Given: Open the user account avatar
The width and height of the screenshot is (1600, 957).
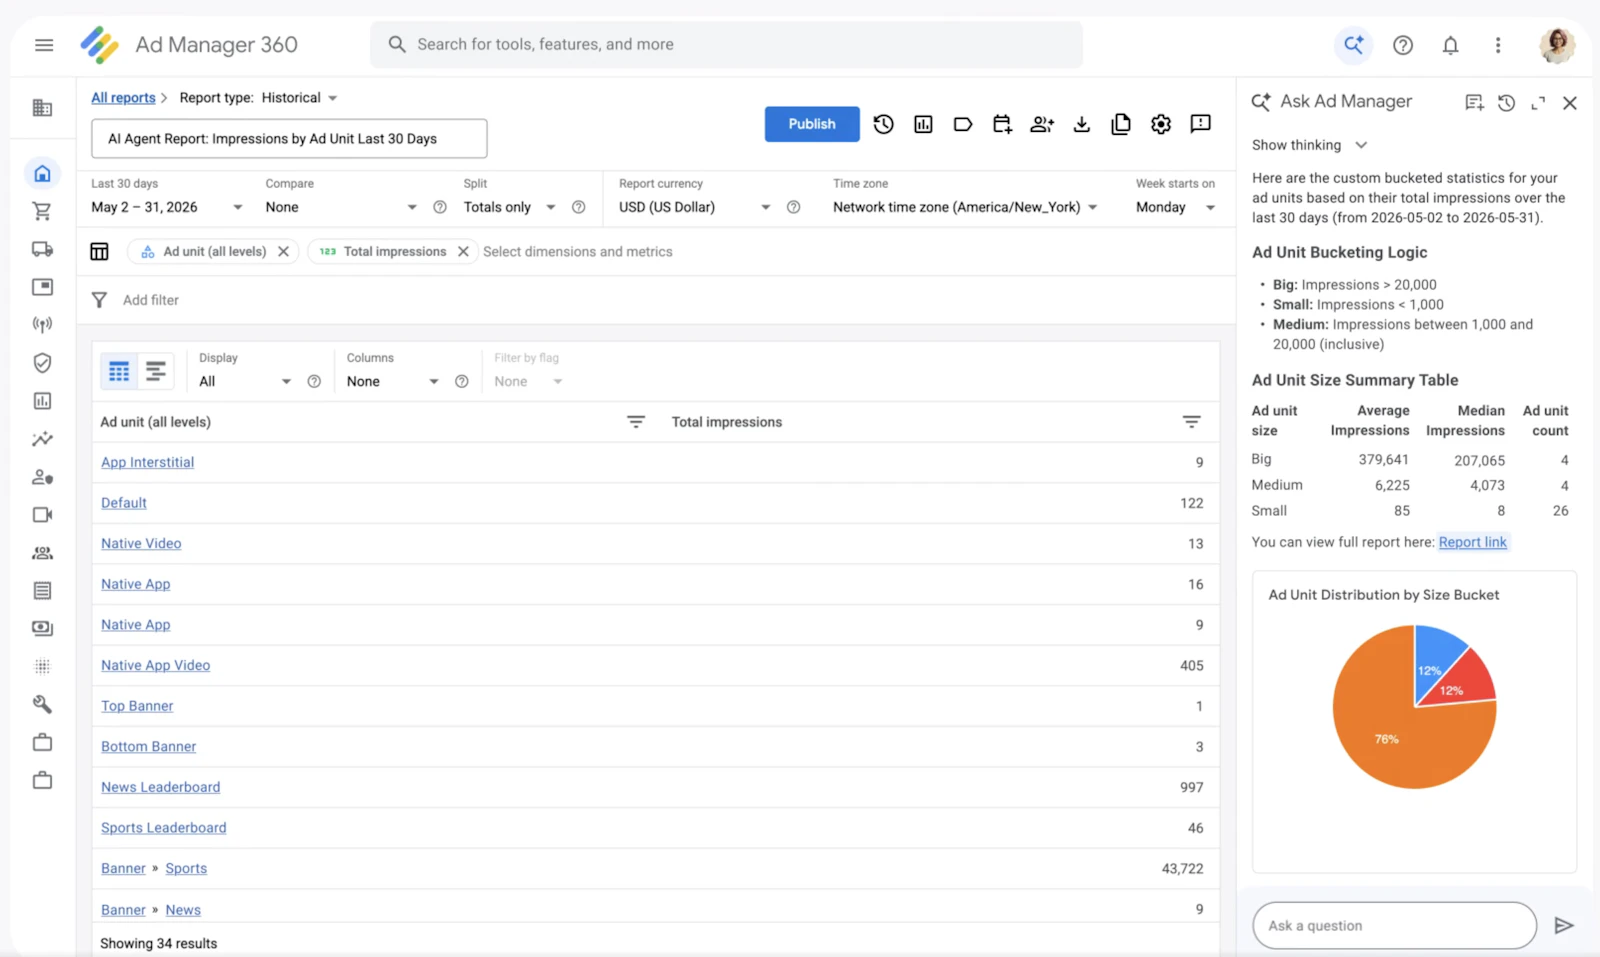Looking at the screenshot, I should pos(1557,45).
